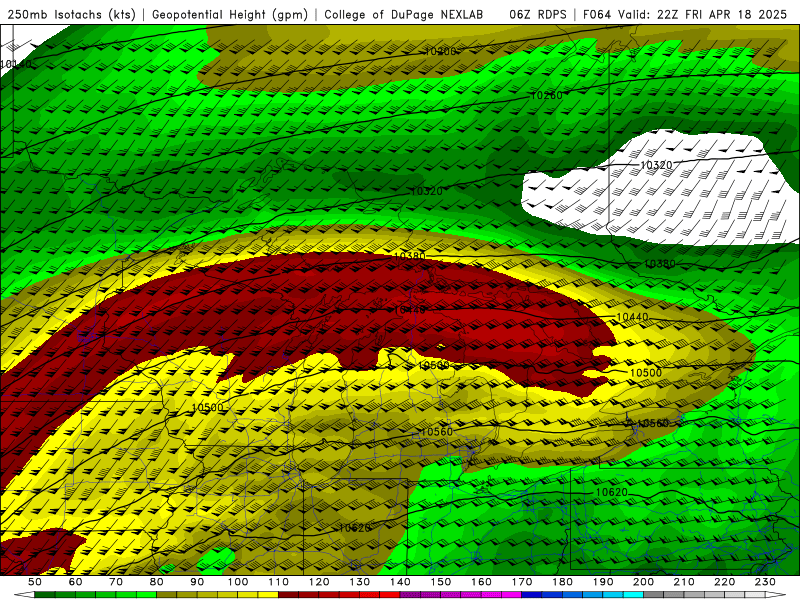The height and width of the screenshot is (600, 800).
Task: Click the 170 value on the color scale
Action: click(522, 582)
